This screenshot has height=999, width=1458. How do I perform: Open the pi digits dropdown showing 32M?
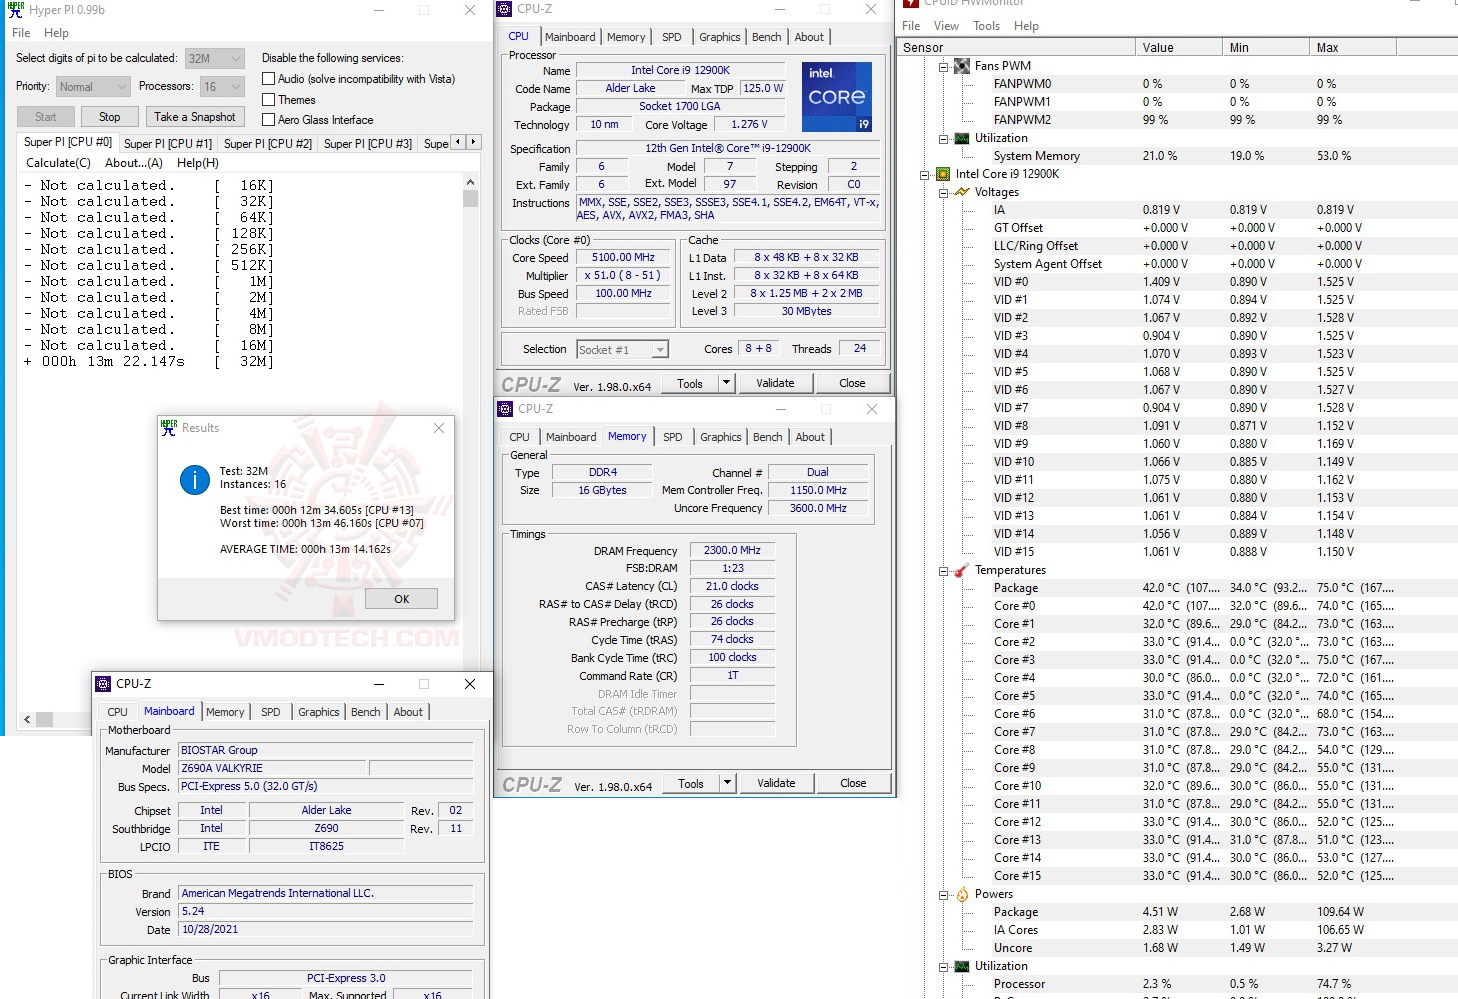point(215,59)
